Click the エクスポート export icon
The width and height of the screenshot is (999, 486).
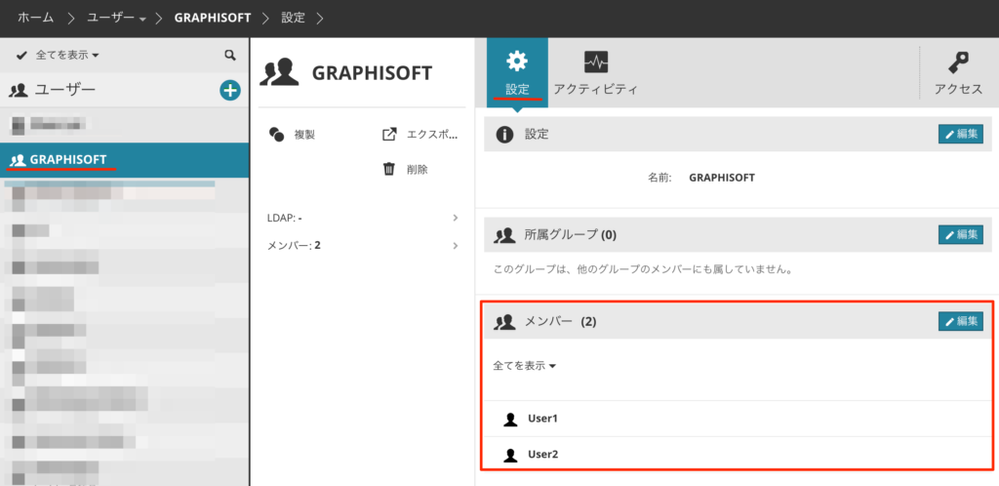pos(389,134)
